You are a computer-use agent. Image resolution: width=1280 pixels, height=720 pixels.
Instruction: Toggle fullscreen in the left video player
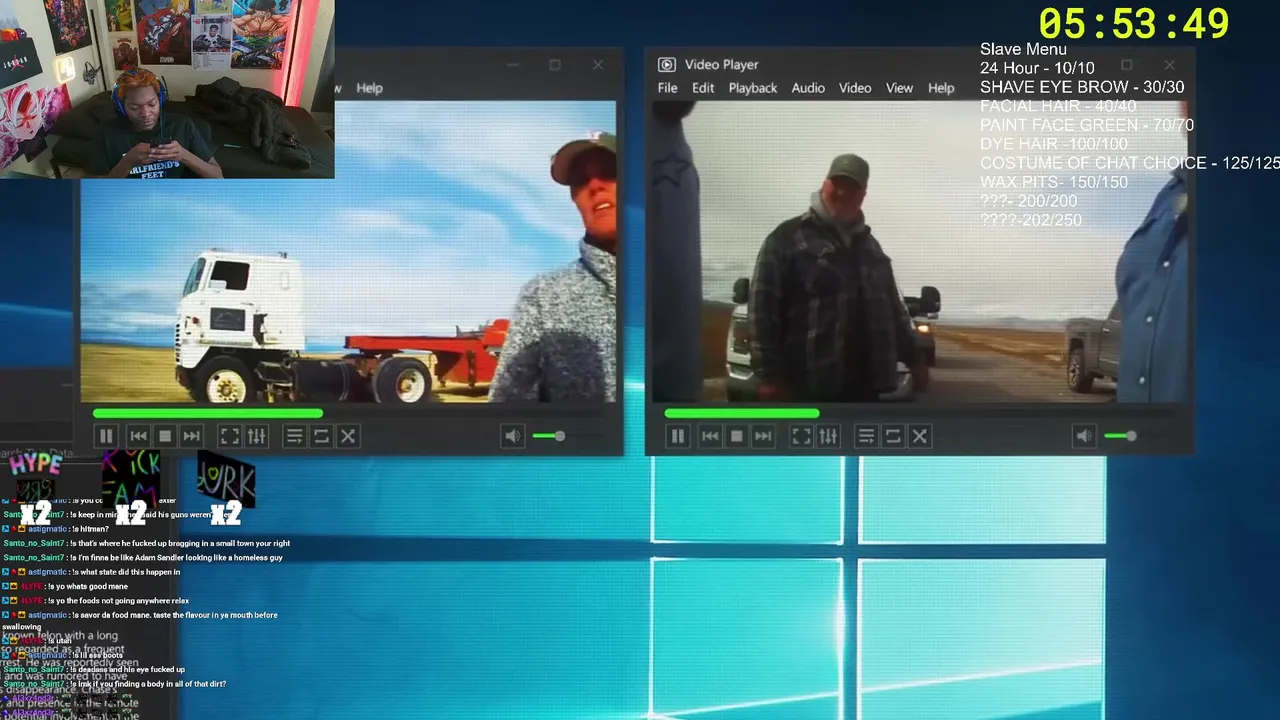click(229, 436)
